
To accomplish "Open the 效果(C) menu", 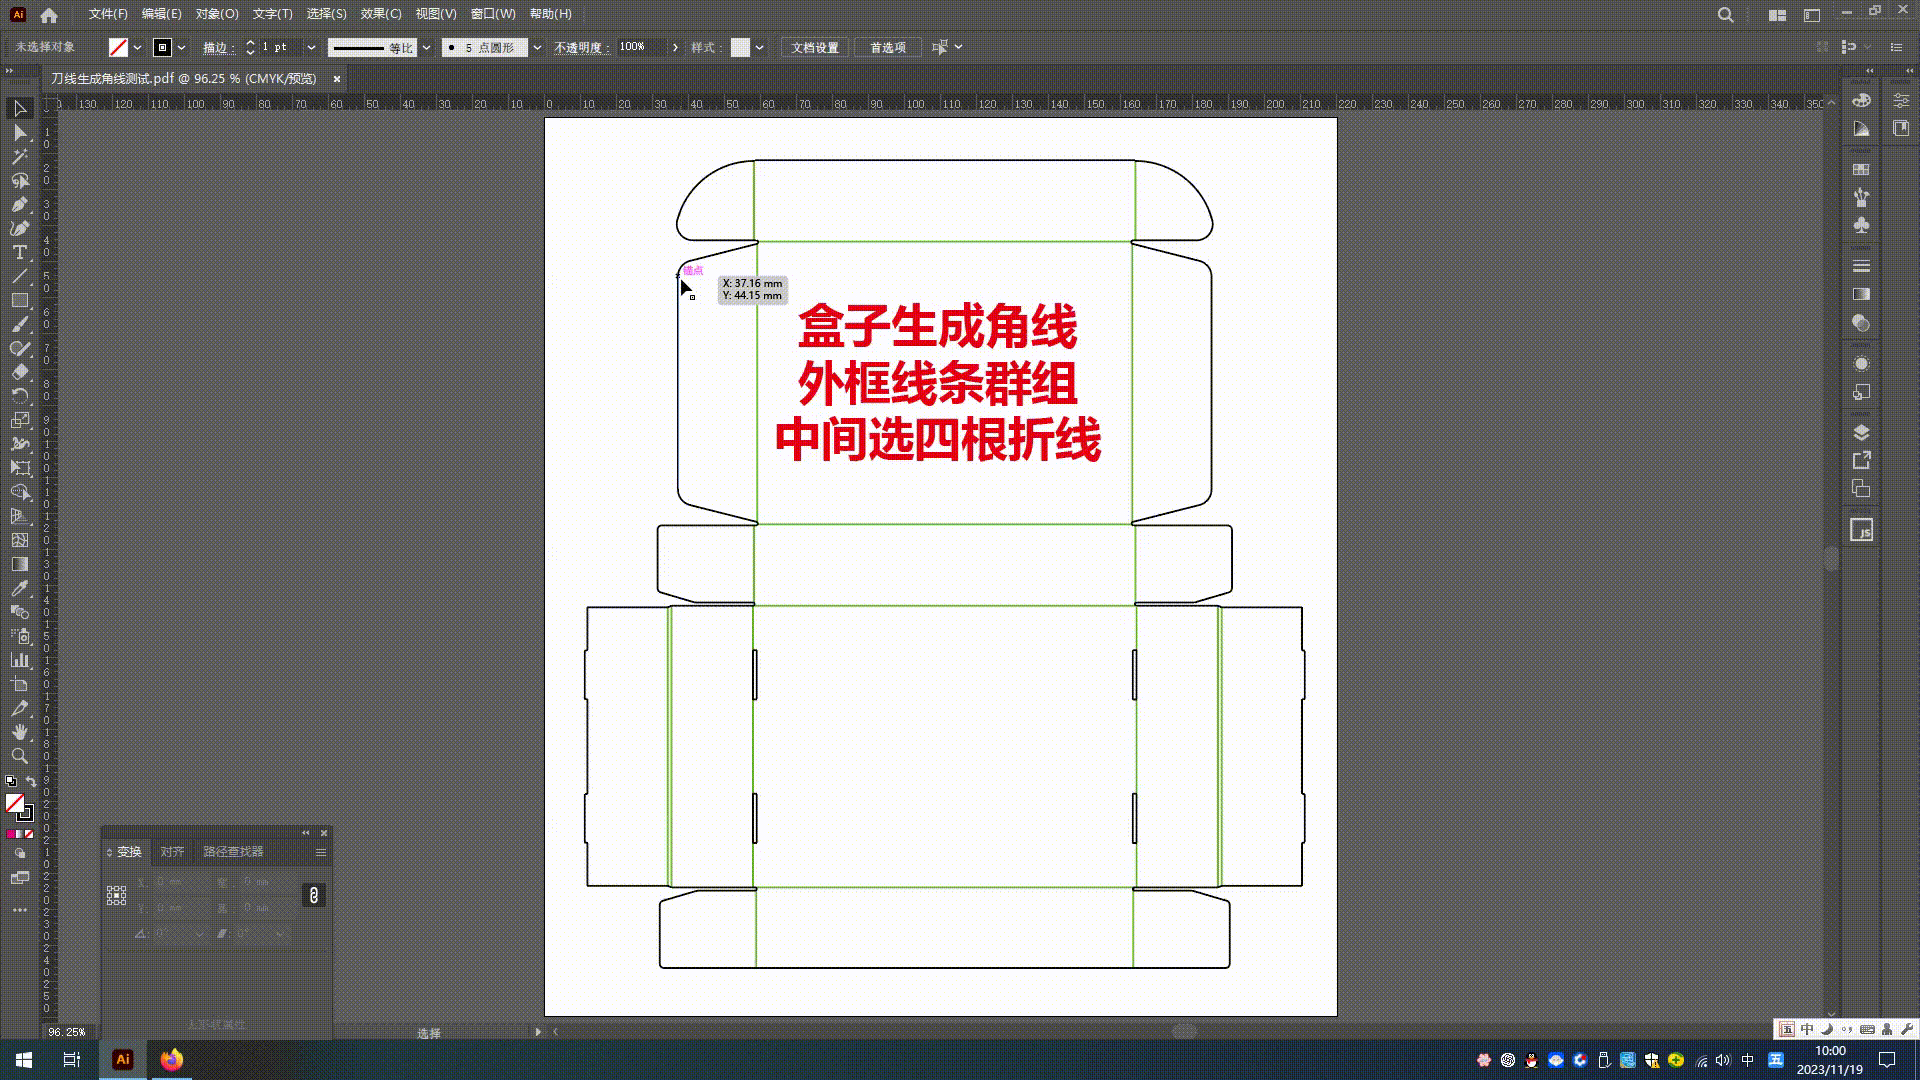I will tap(381, 14).
